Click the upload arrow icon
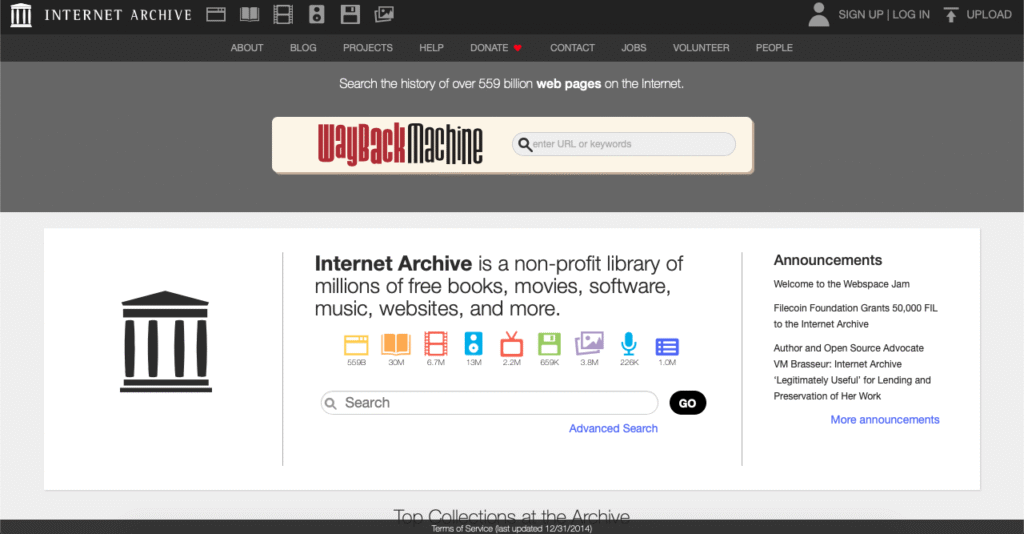Viewport: 1024px width, 534px height. click(x=951, y=14)
